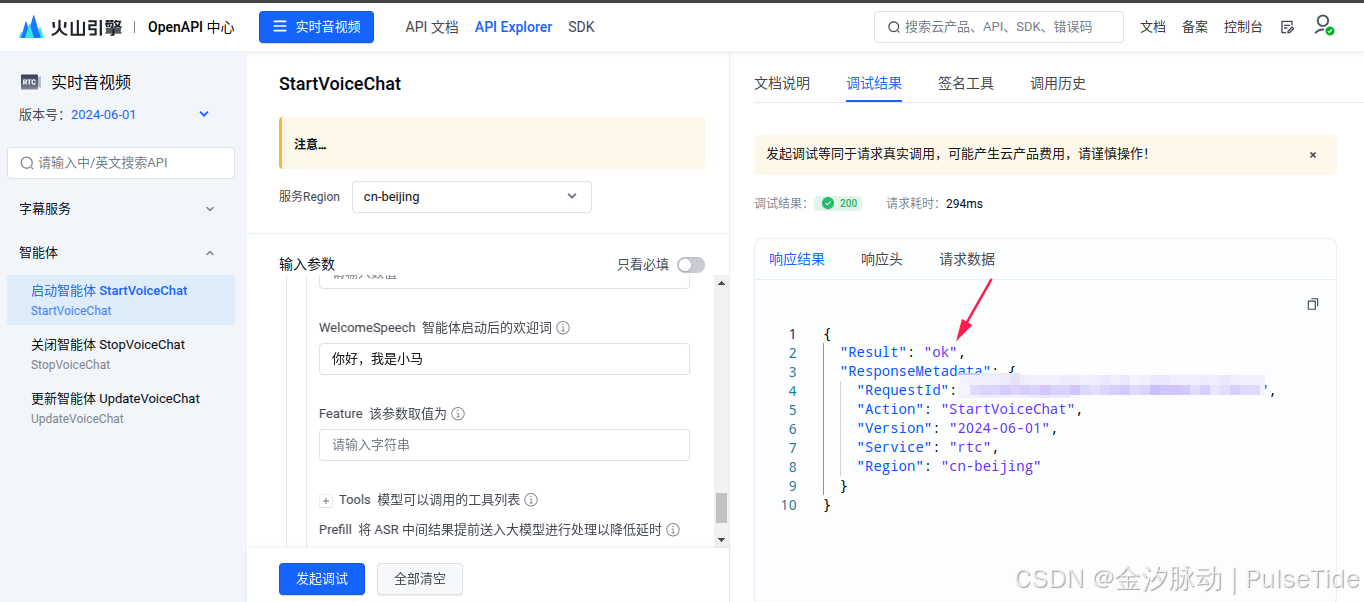This screenshot has width=1364, height=602.
Task: Select 更新智能体 UpdateVoiceChat in sidebar
Action: [121, 408]
